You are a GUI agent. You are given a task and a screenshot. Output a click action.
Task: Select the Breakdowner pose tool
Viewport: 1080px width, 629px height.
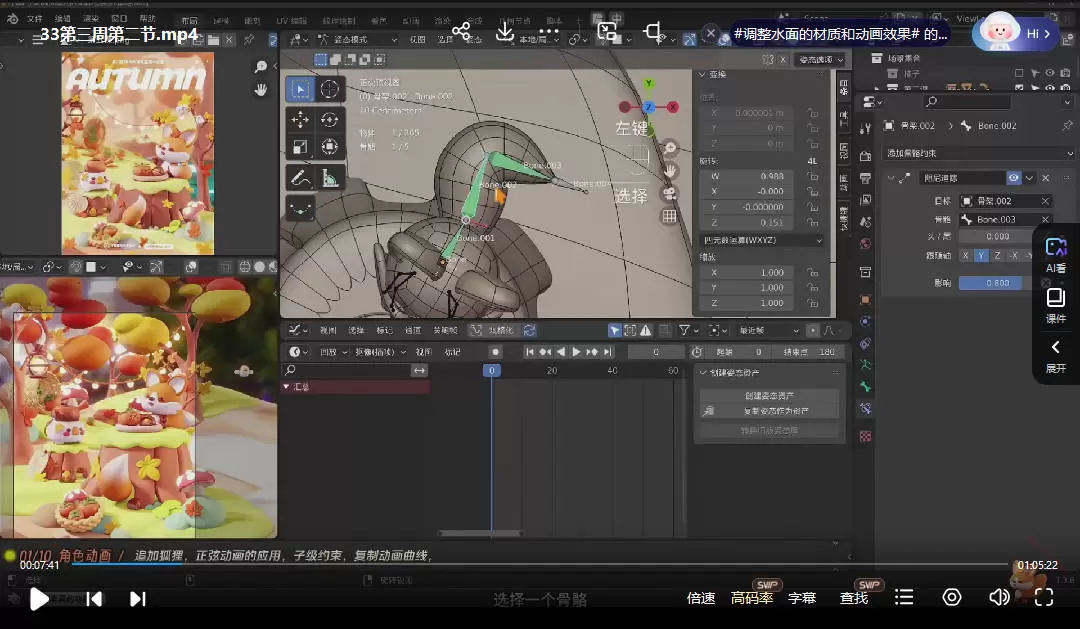[300, 208]
